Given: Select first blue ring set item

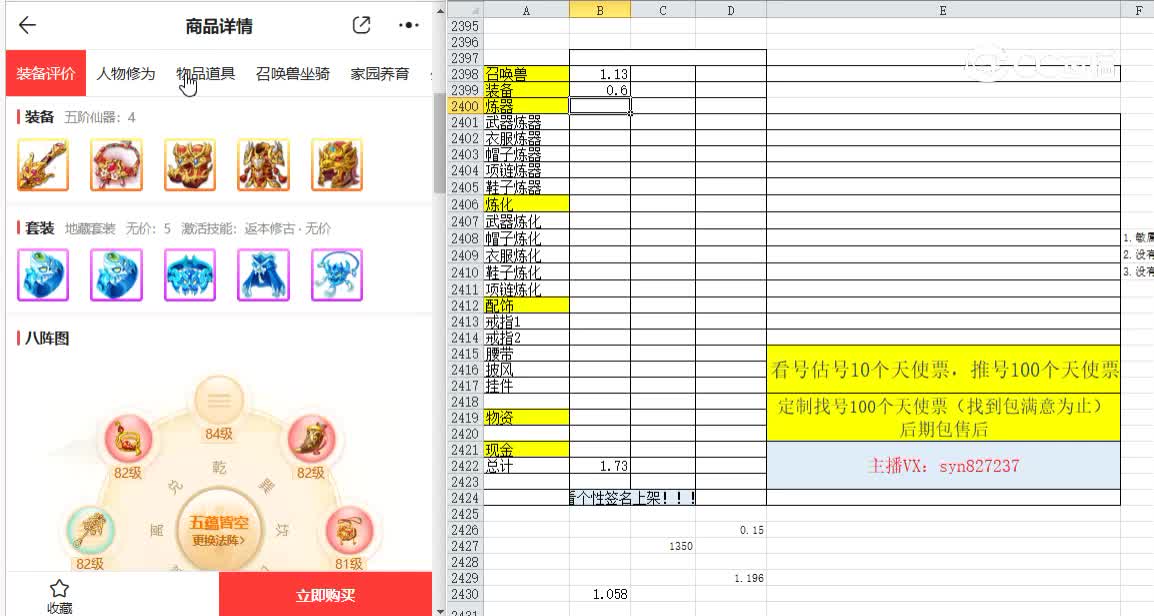Looking at the screenshot, I should (x=43, y=275).
